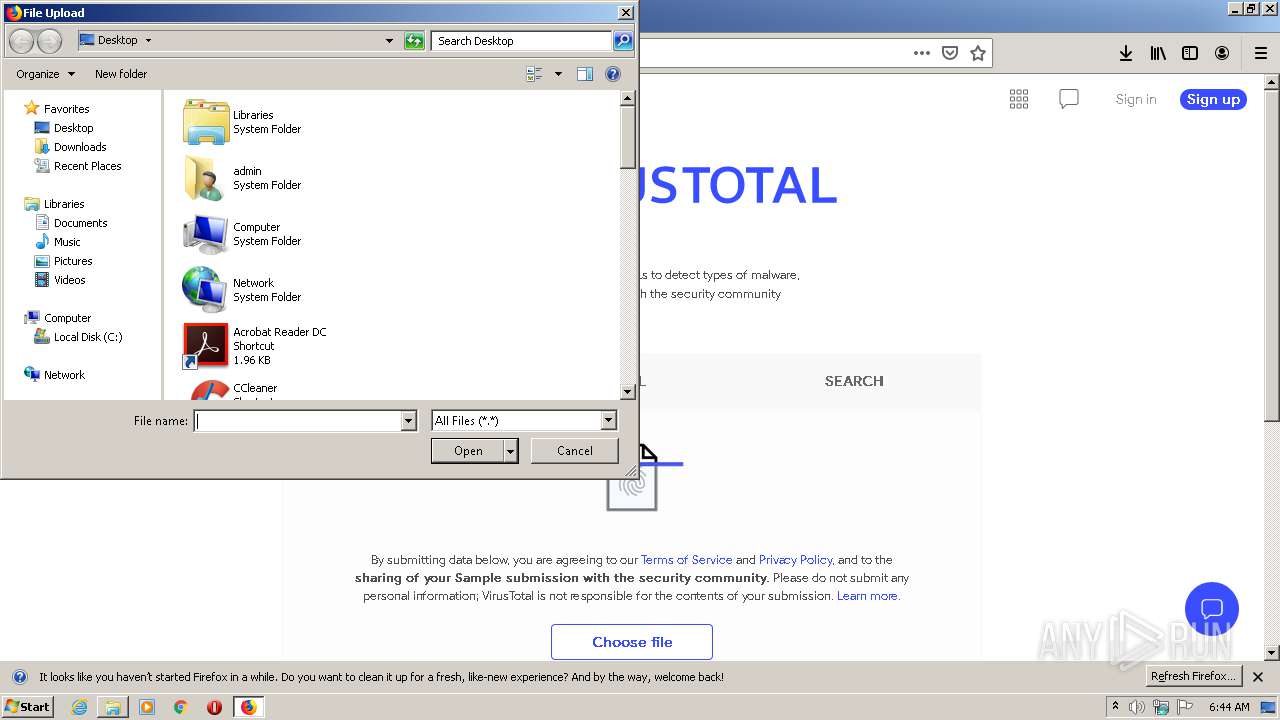
Task: Launch Opera from taskbar
Action: click(214, 707)
